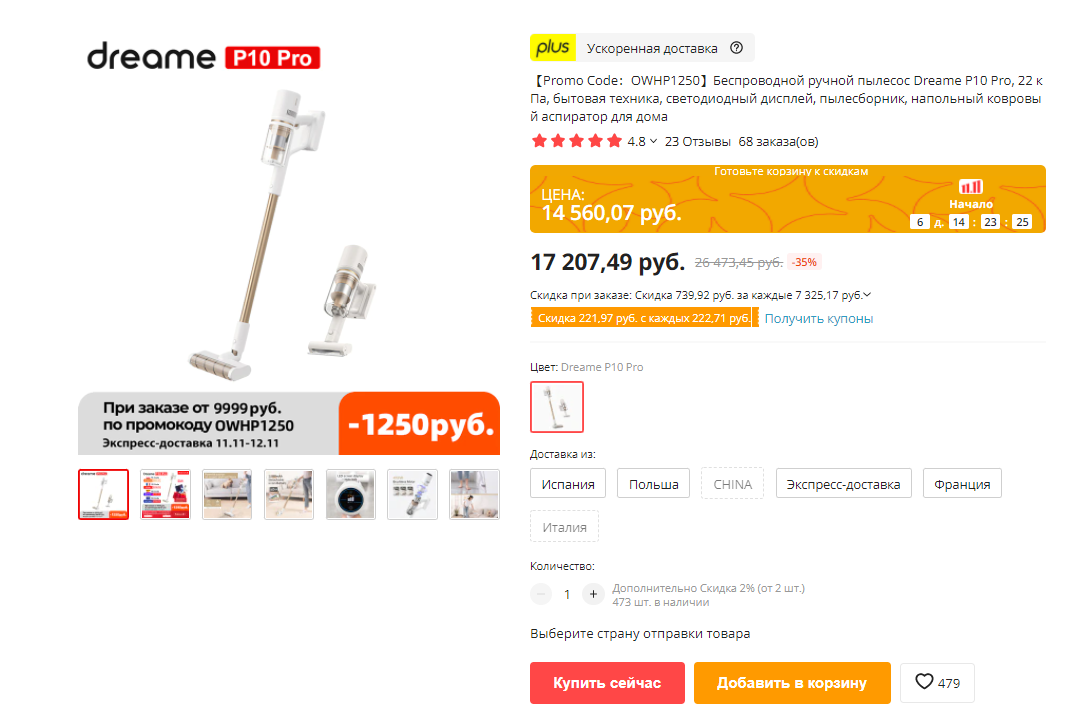This screenshot has height=715, width=1070.
Task: View the round display screen thumbnail
Action: [x=351, y=495]
